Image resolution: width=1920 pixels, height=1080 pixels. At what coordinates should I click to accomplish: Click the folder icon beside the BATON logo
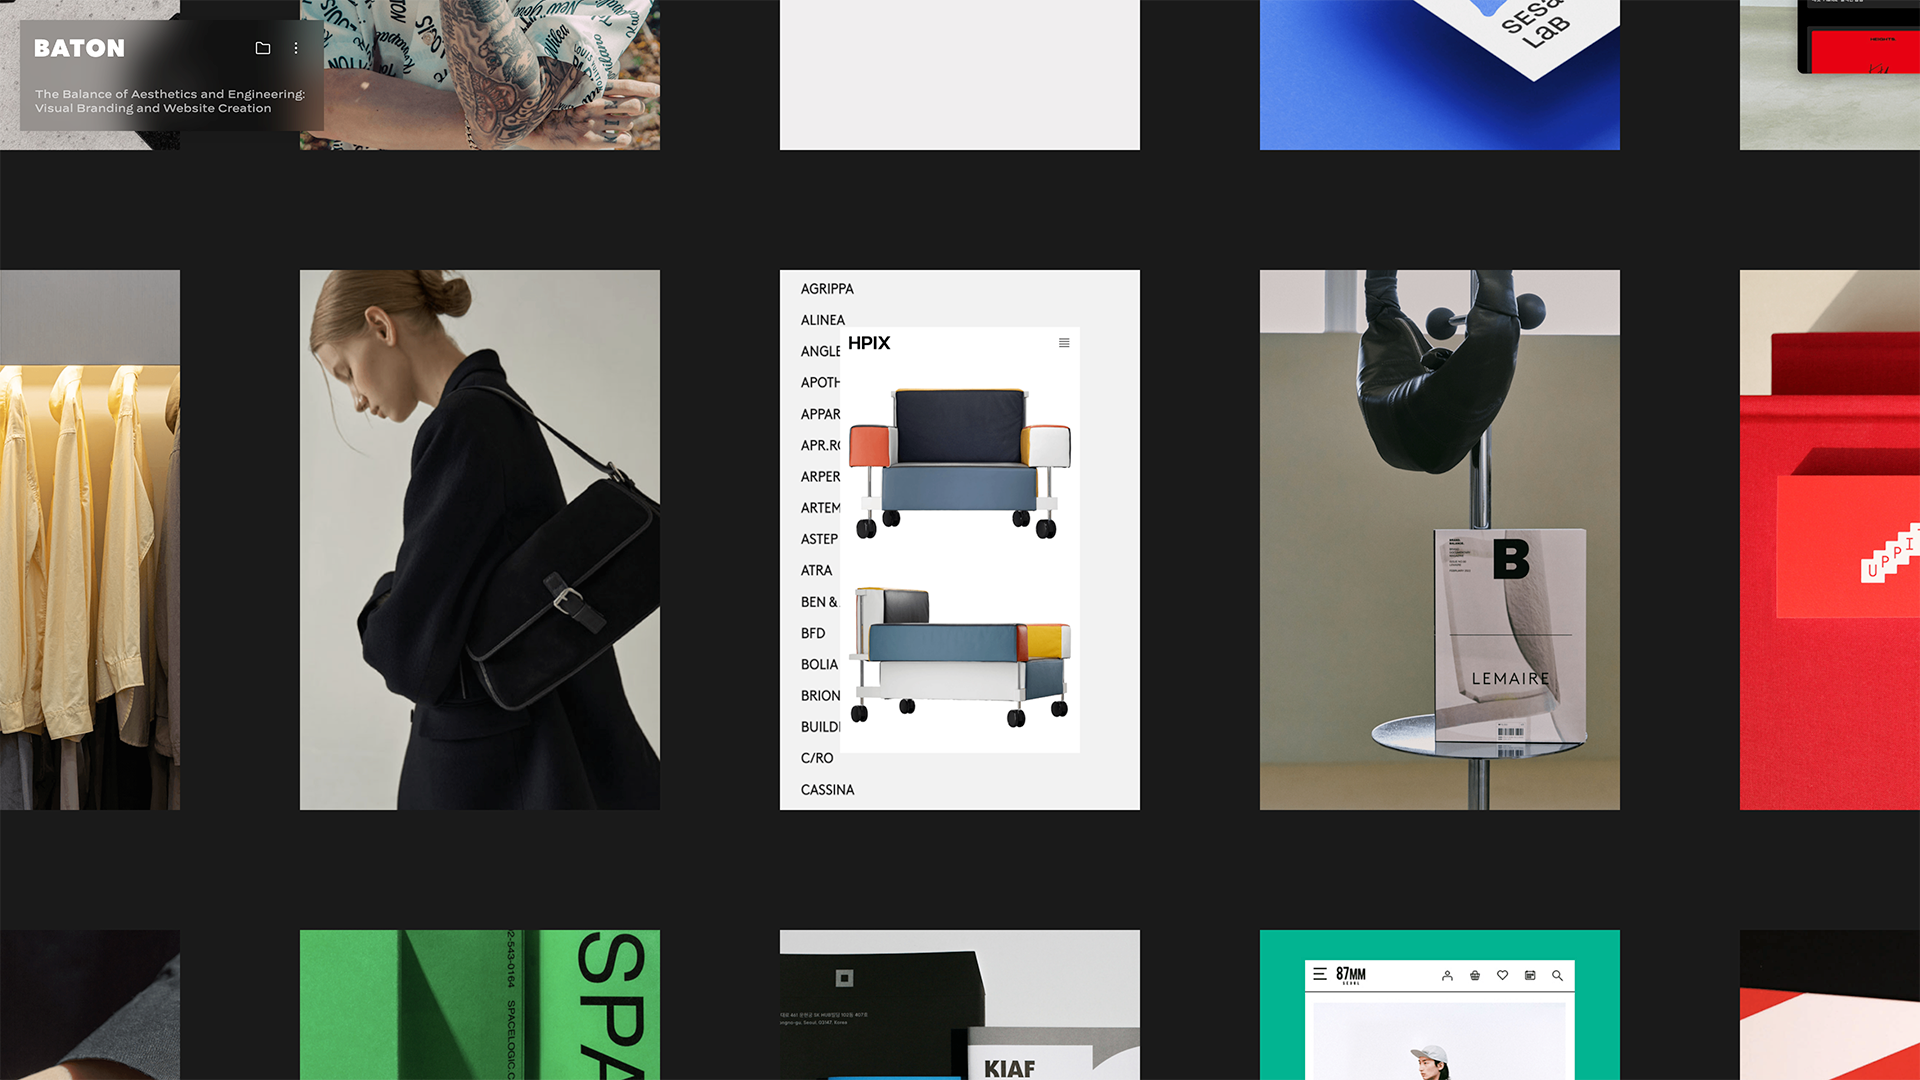pyautogui.click(x=263, y=48)
